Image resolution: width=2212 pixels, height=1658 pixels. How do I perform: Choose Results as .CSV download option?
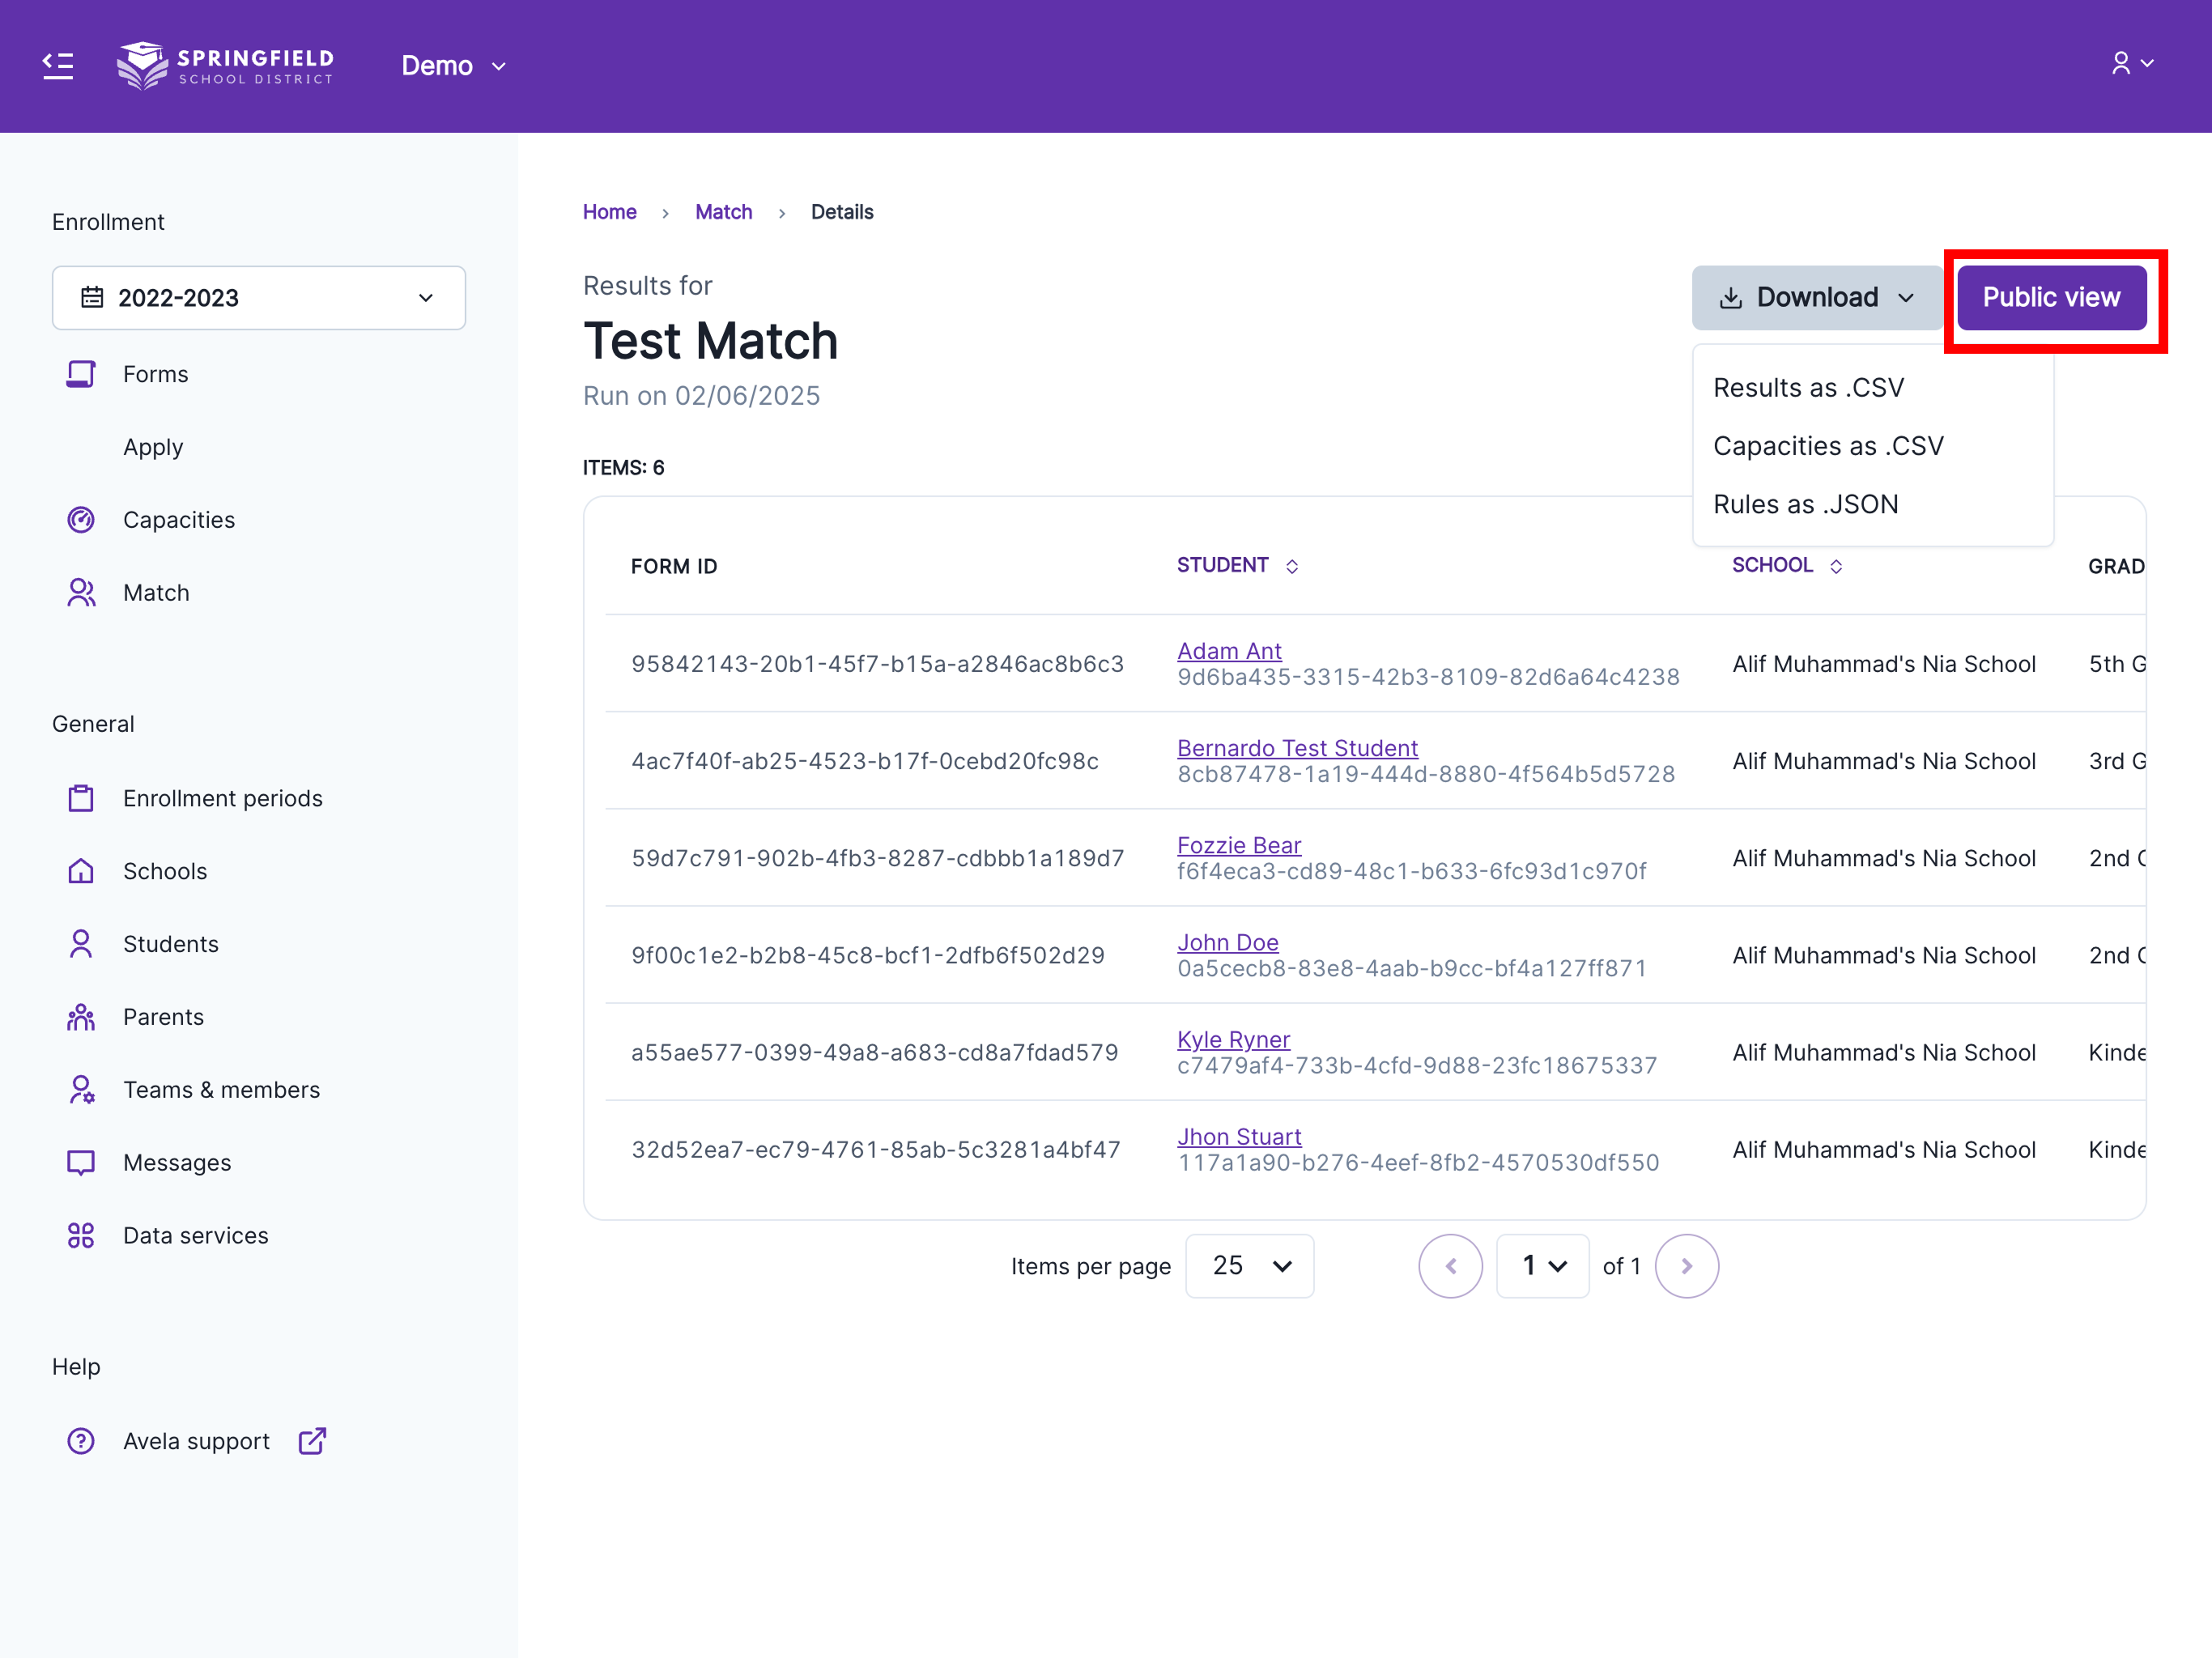pyautogui.click(x=1808, y=388)
